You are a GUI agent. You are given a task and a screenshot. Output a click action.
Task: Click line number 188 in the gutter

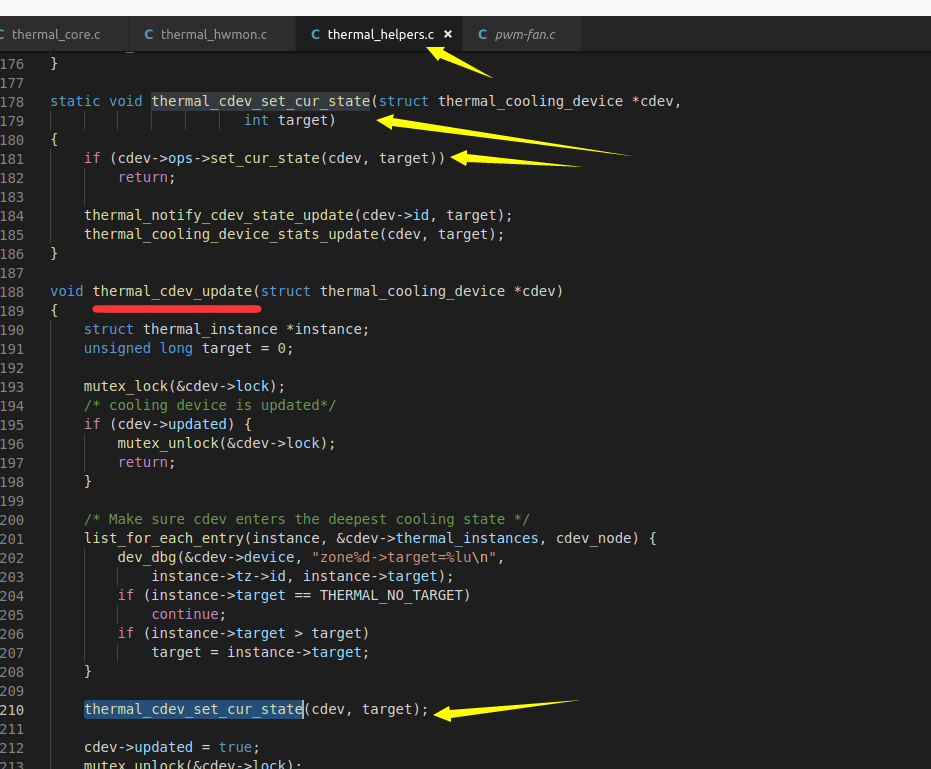(x=12, y=291)
